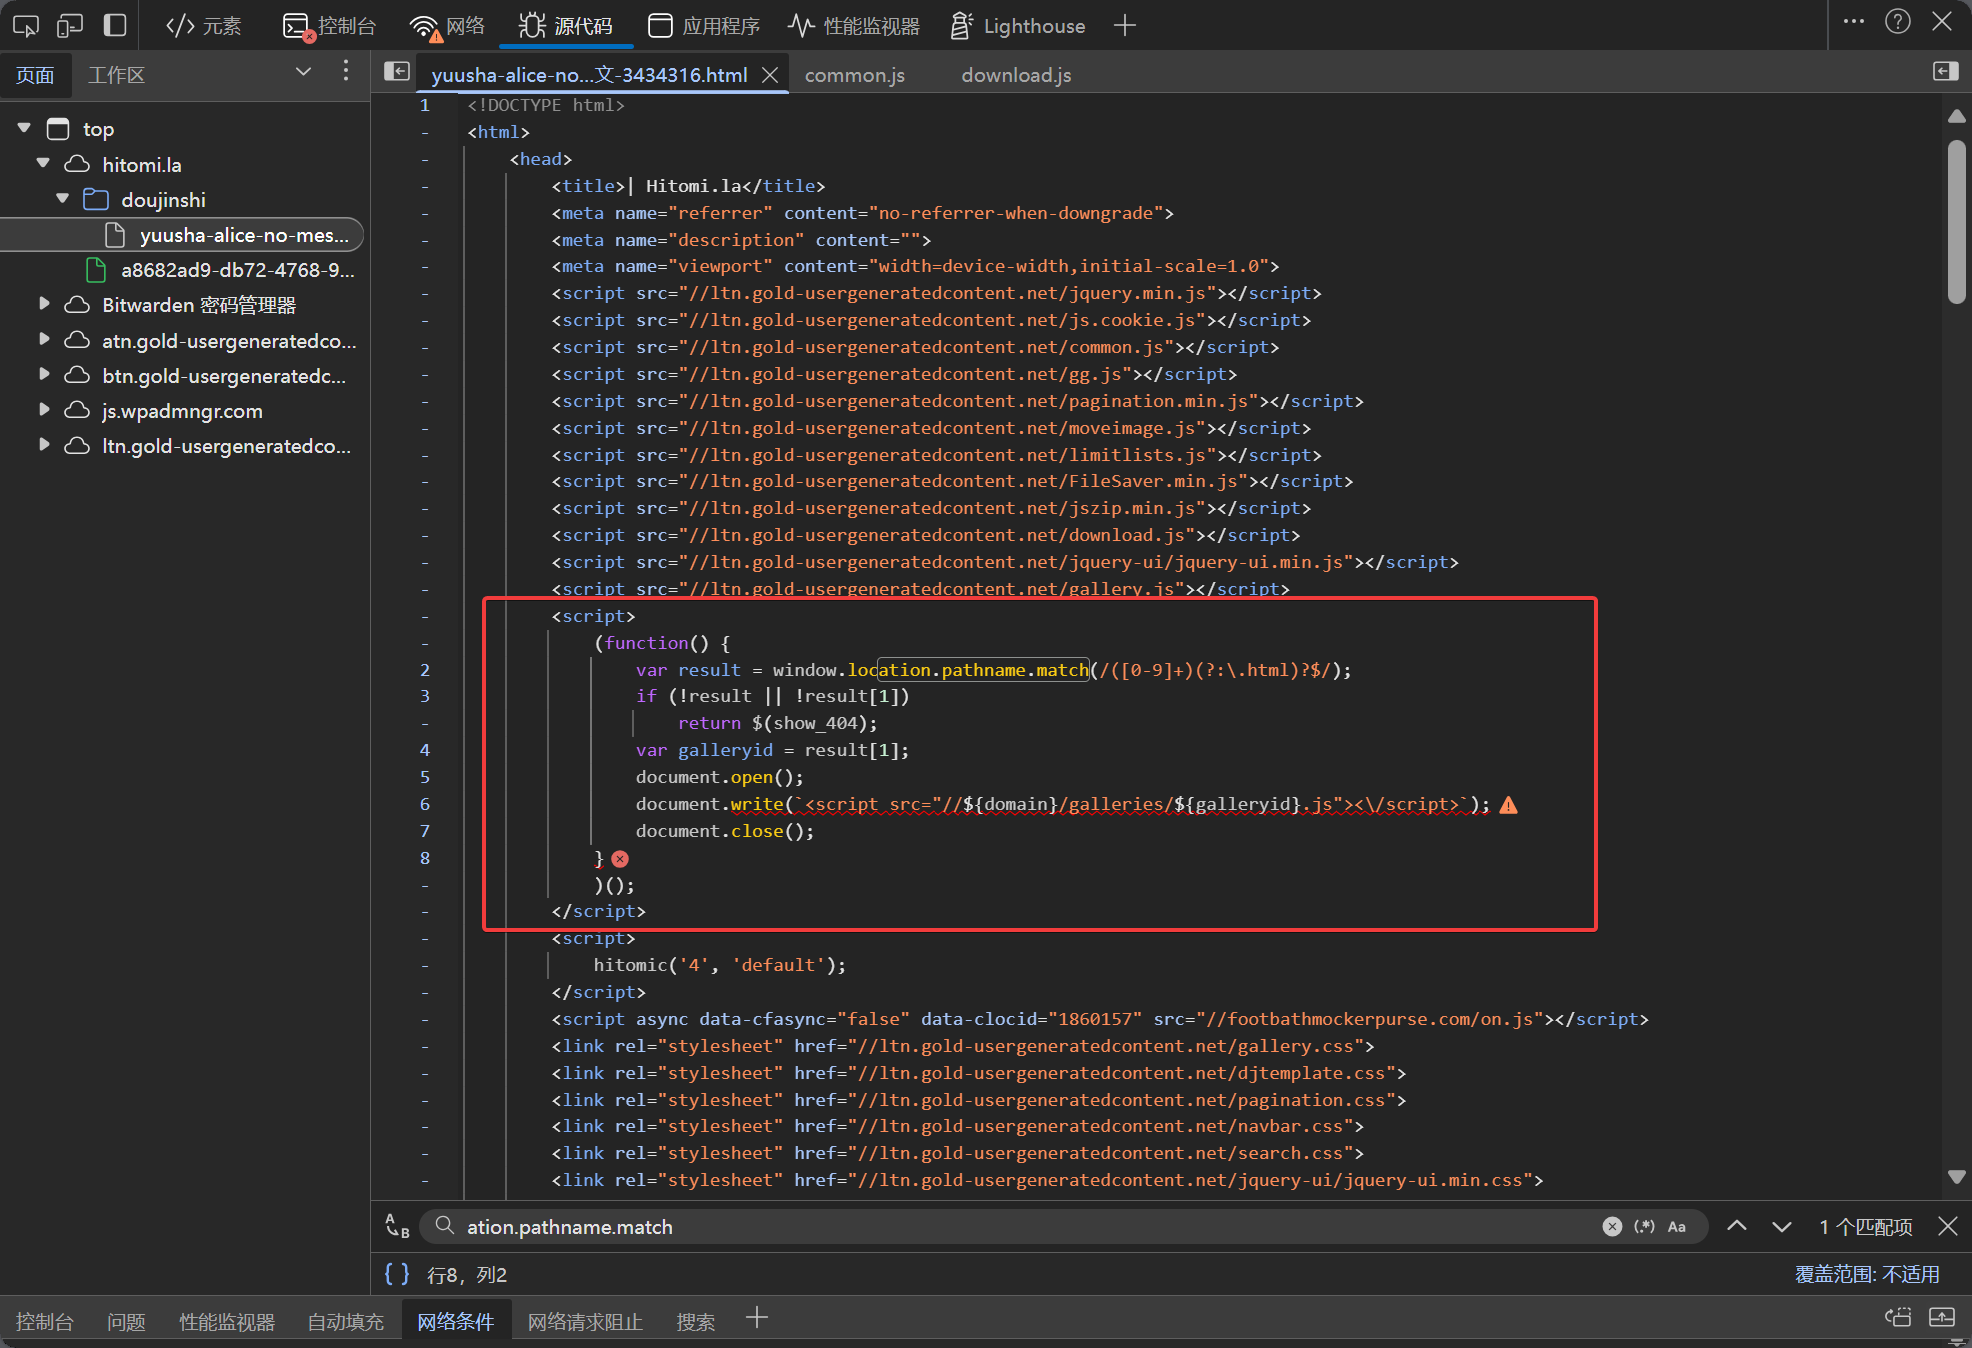Add a drawer tool with plus icon
Viewport: 1972px width, 1348px height.
point(757,1318)
